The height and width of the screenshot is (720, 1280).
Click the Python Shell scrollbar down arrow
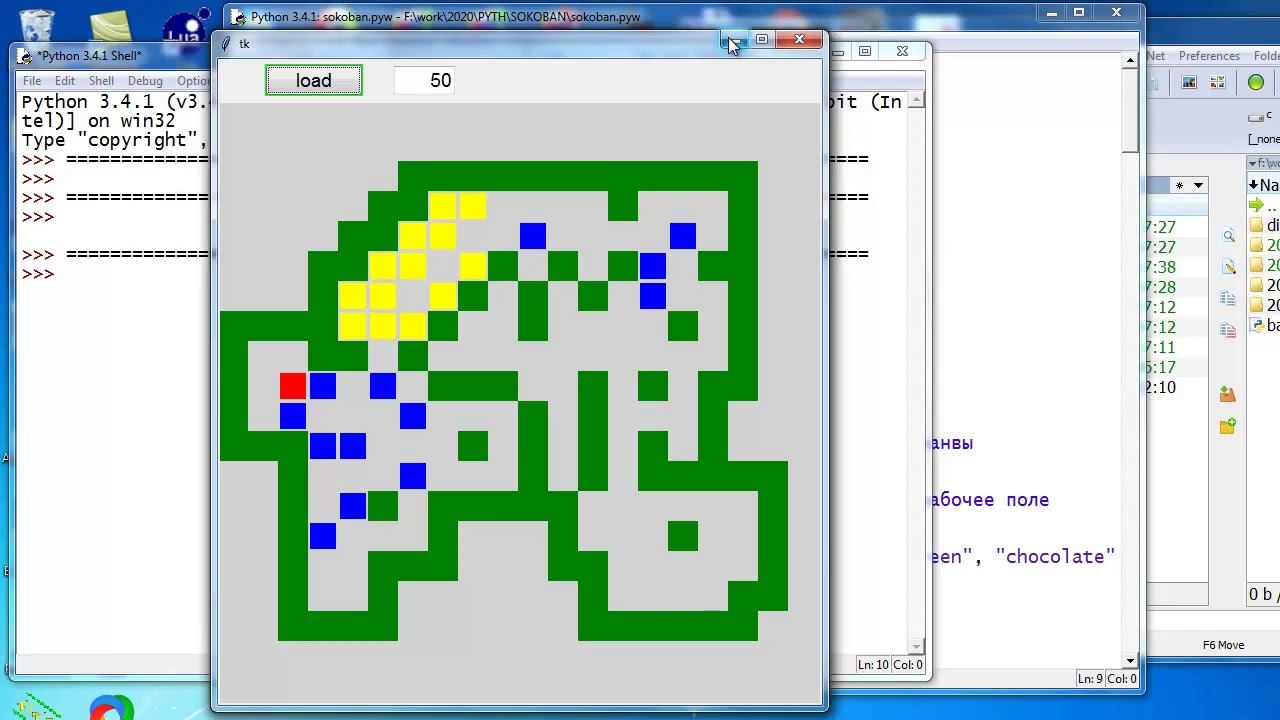pyautogui.click(x=917, y=647)
